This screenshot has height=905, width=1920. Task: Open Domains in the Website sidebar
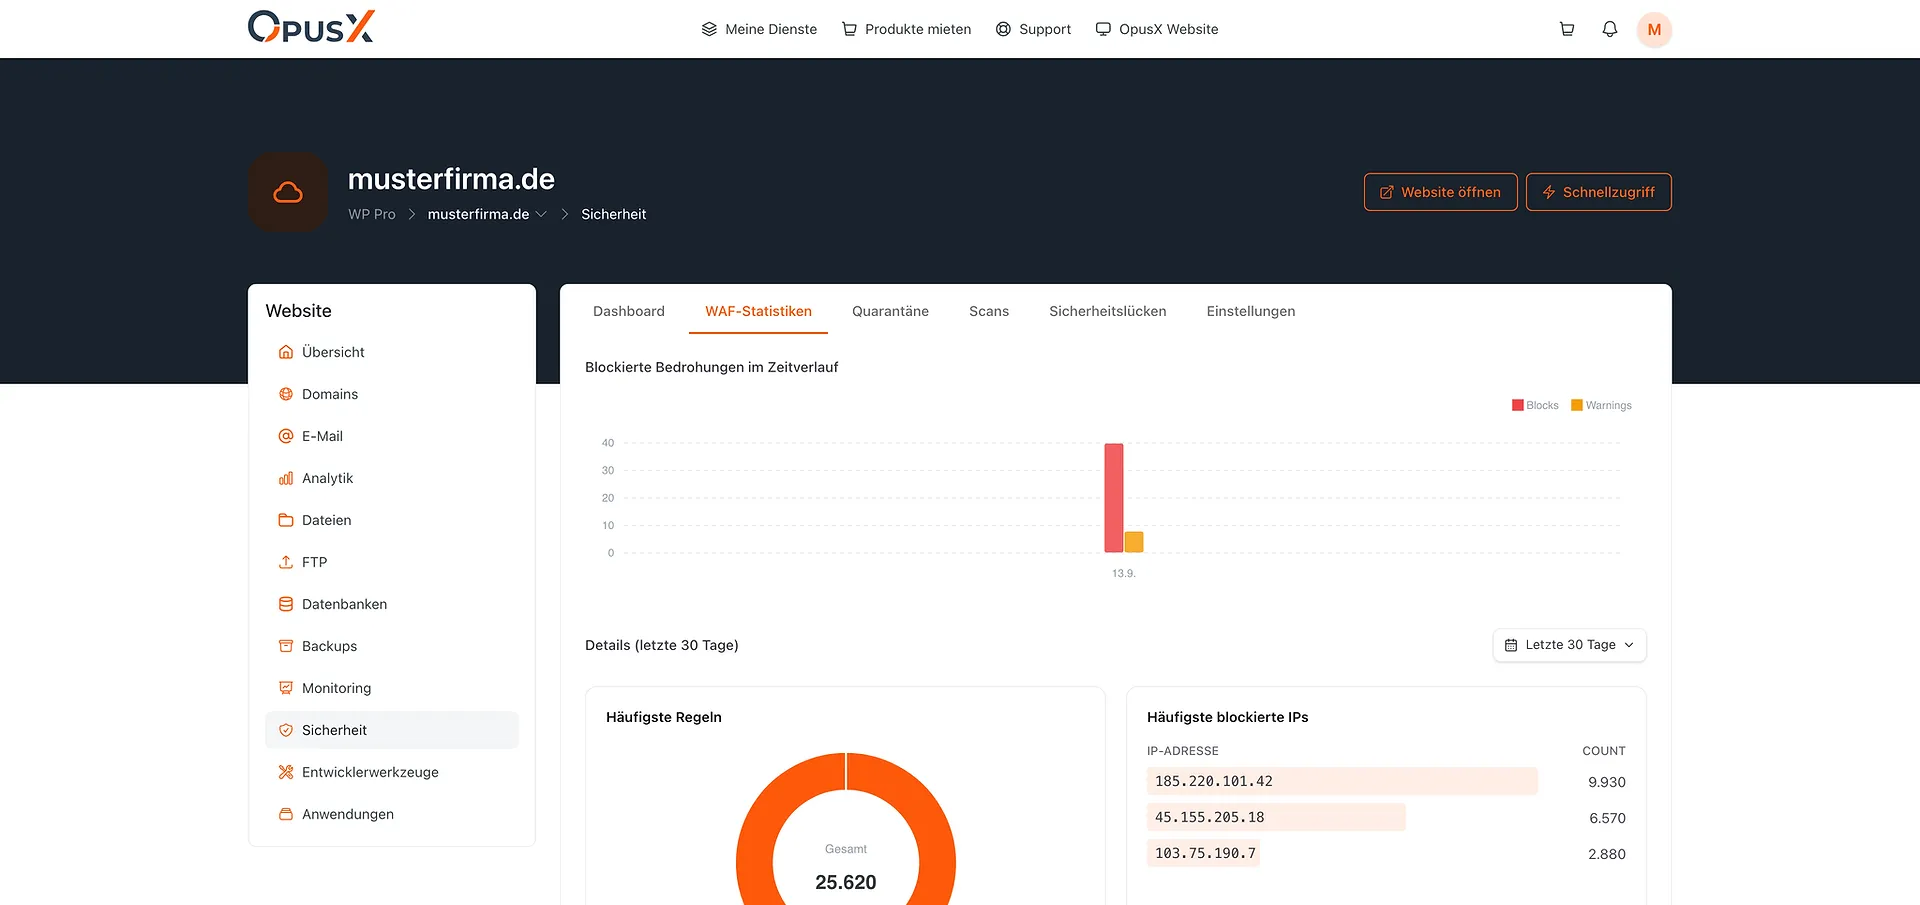coord(392,394)
